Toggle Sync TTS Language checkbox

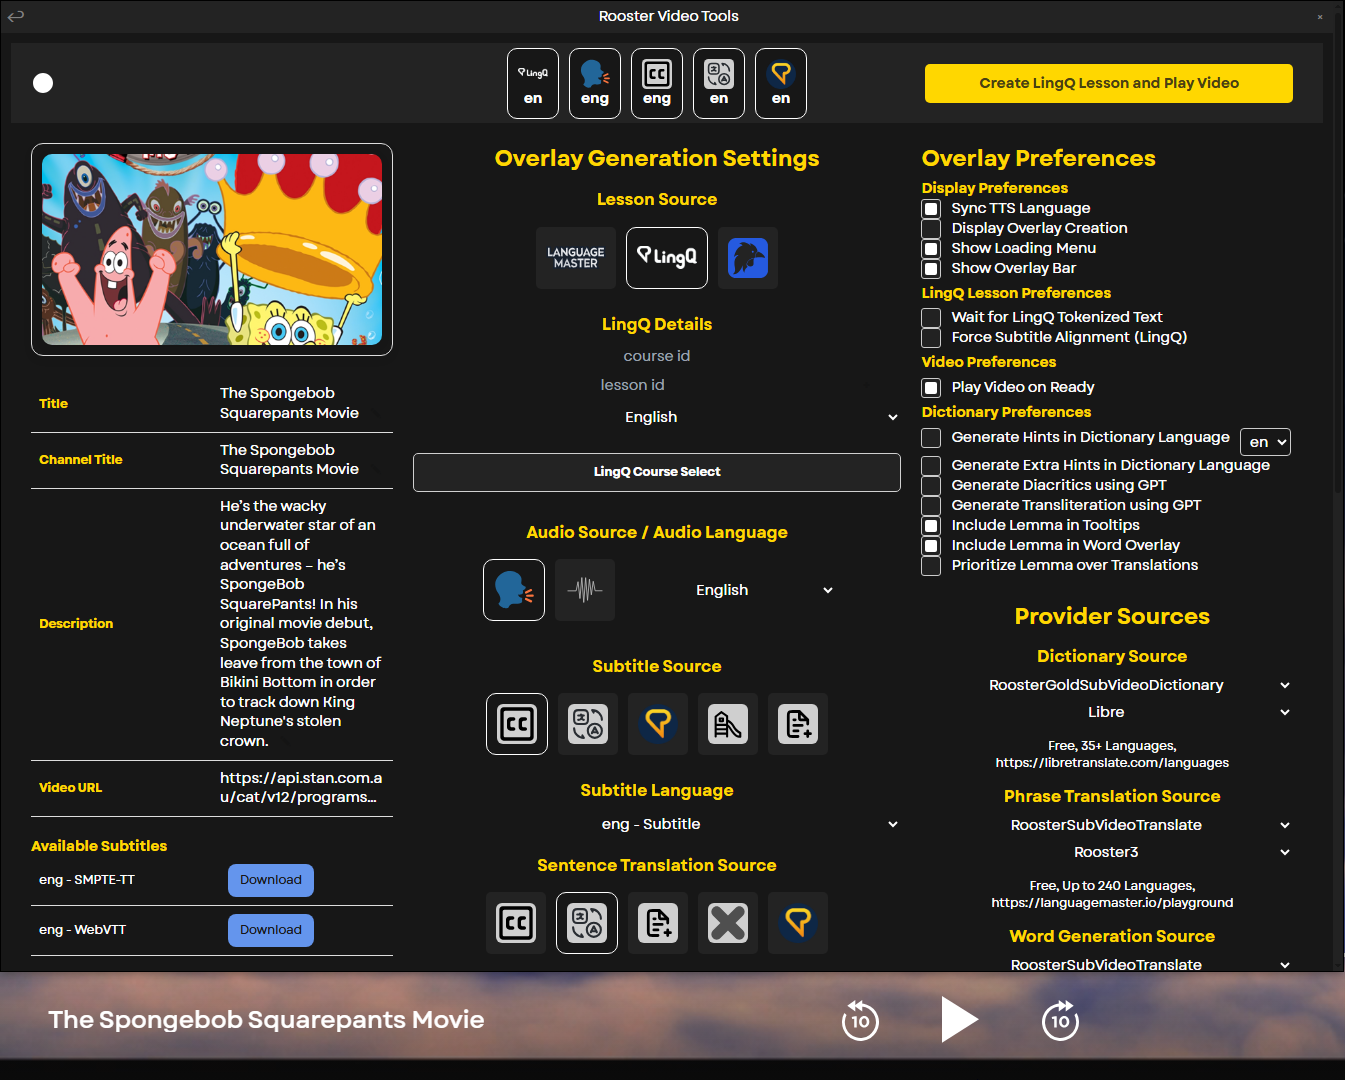pyautogui.click(x=931, y=209)
